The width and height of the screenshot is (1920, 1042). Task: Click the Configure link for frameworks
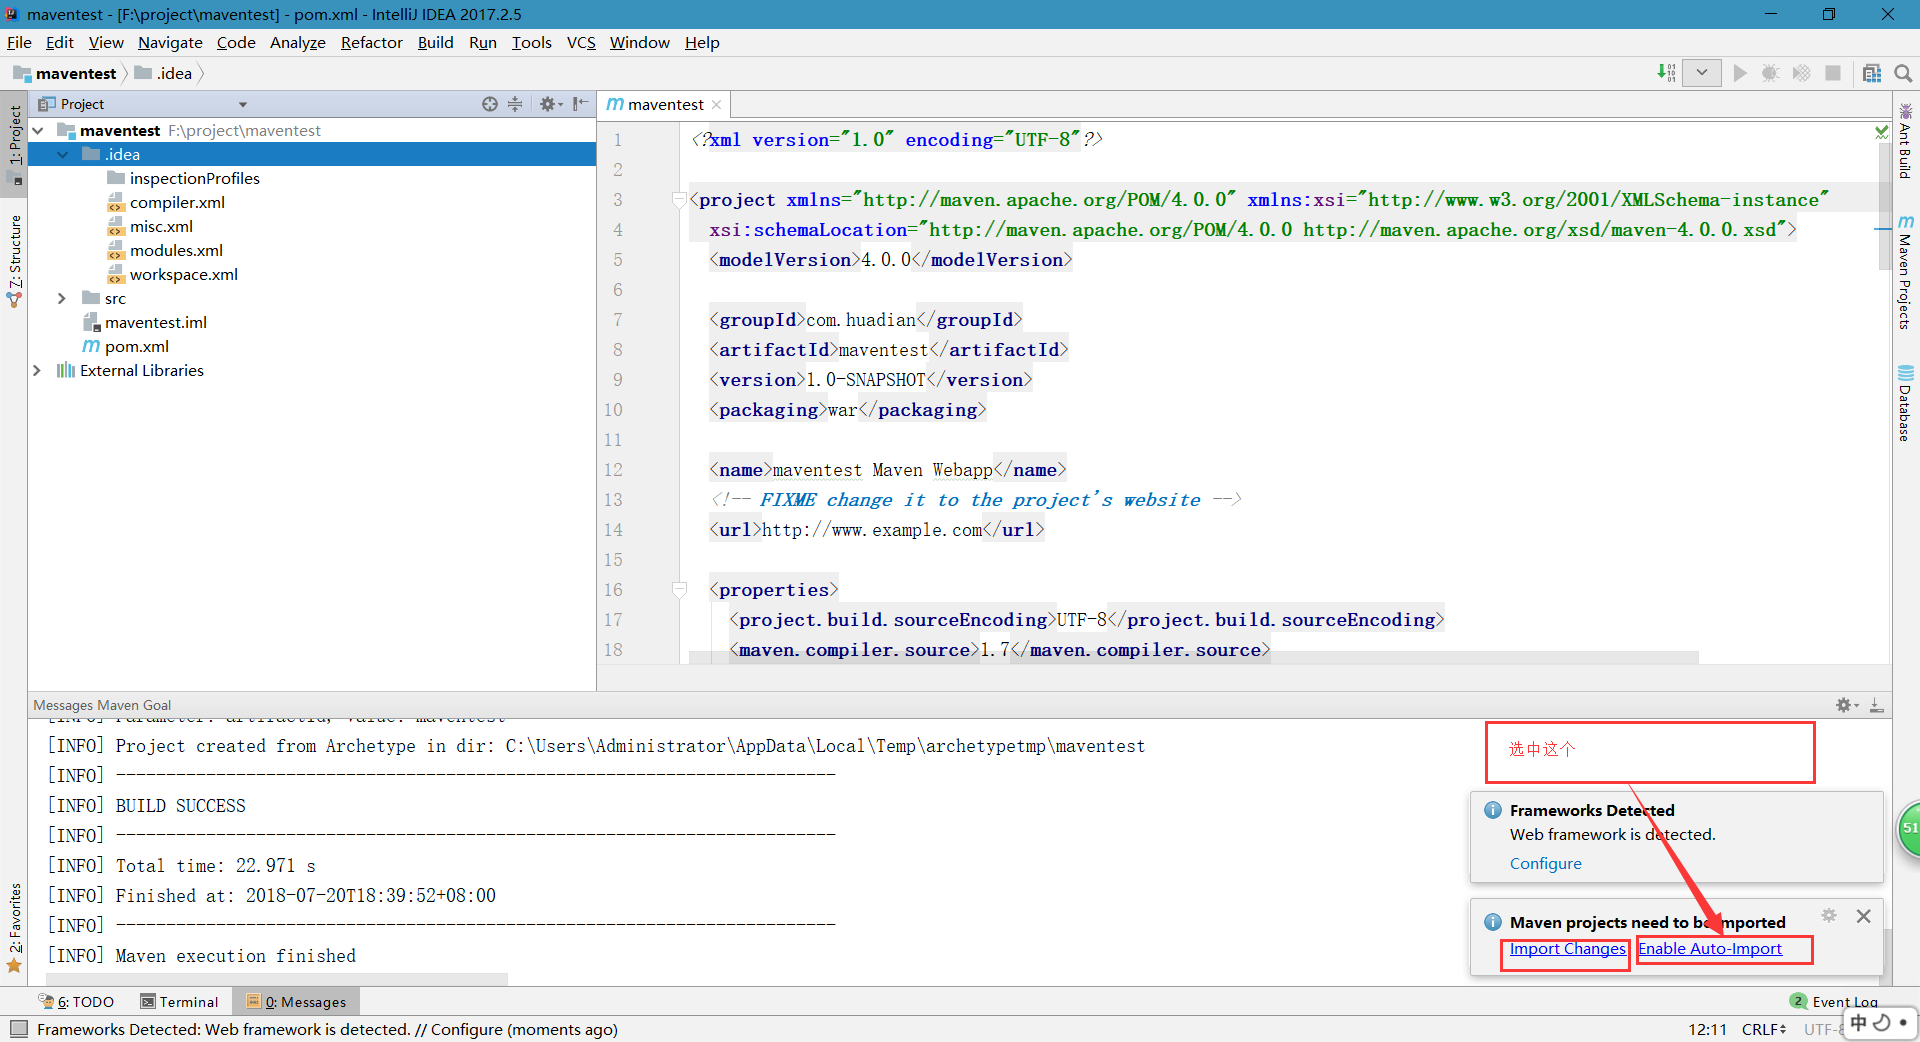1545,864
